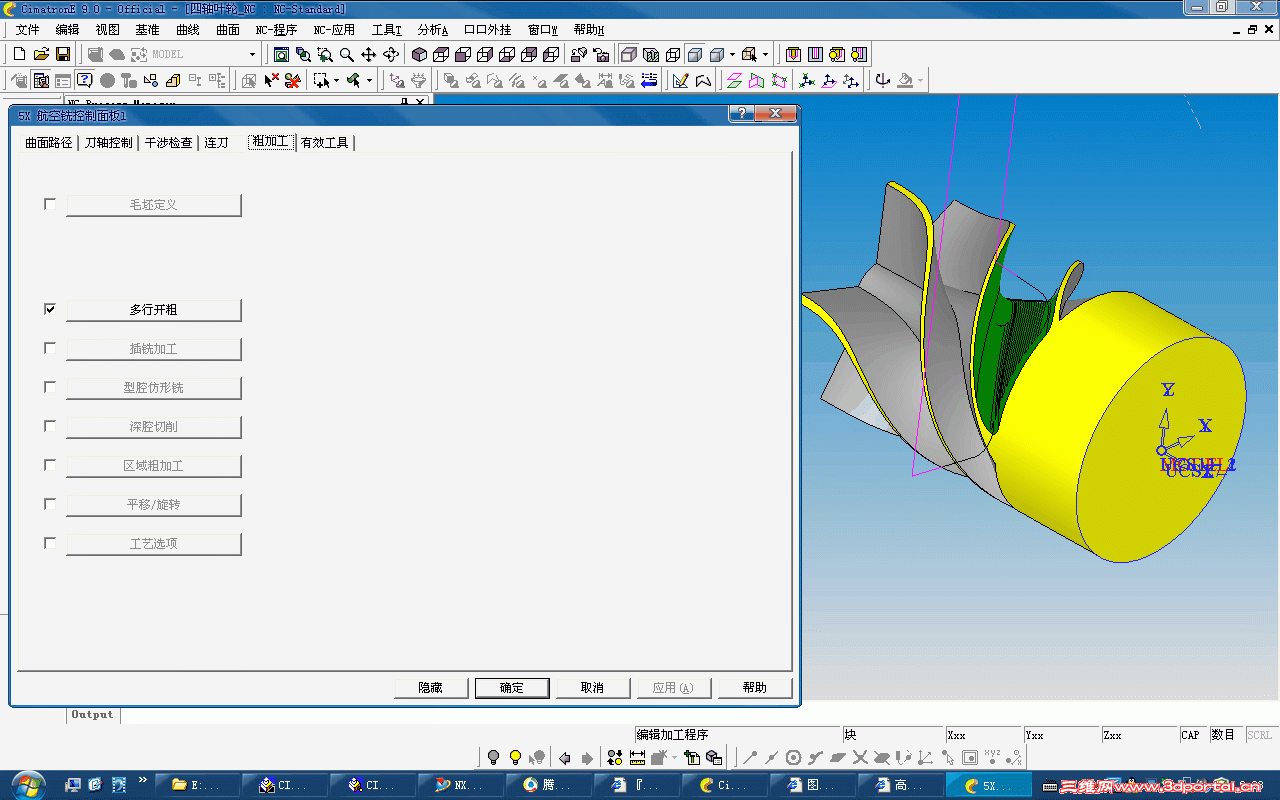This screenshot has width=1280, height=800.
Task: Select the Rotate view tool
Action: (x=390, y=54)
